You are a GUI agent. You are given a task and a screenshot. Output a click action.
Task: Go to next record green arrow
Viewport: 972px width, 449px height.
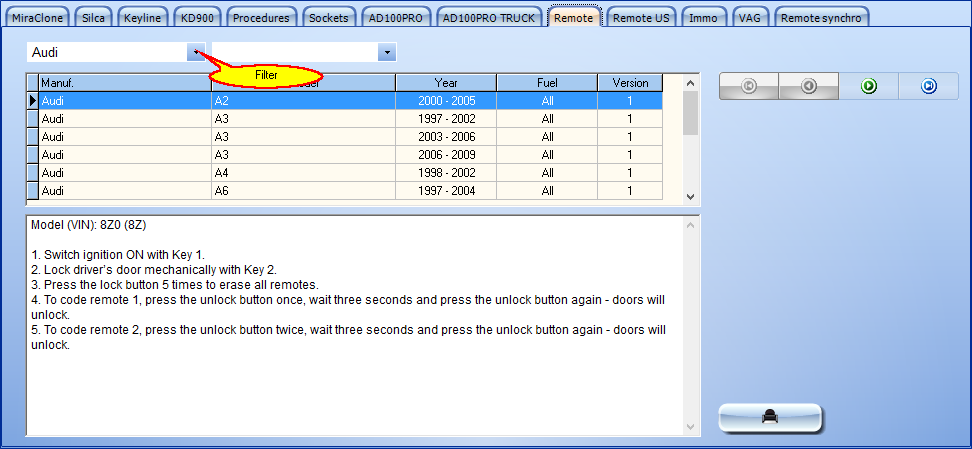(x=868, y=86)
